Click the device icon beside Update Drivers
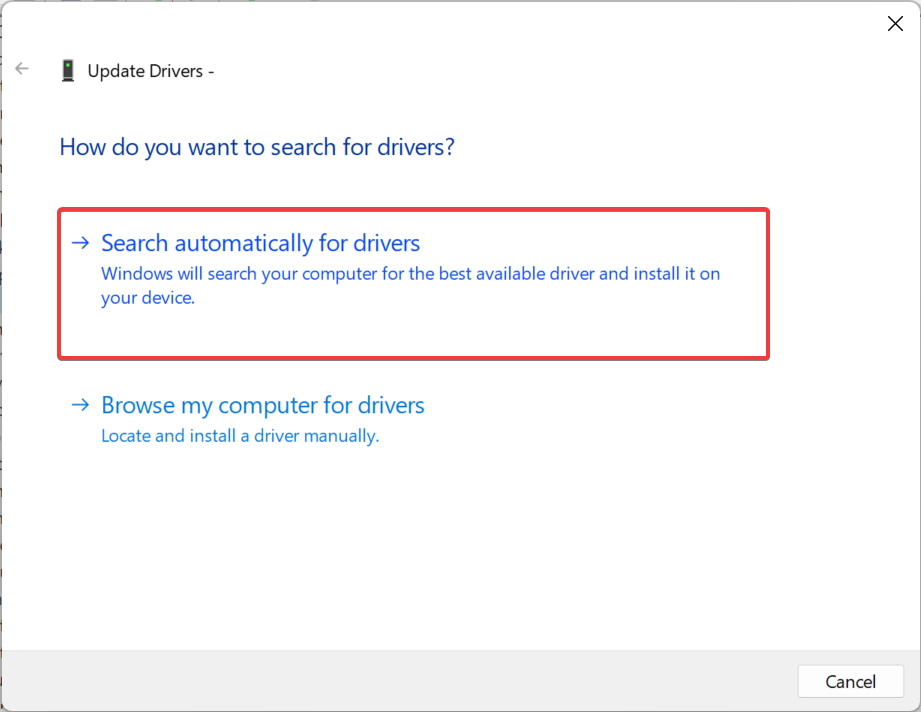The image size is (921, 712). coord(68,70)
